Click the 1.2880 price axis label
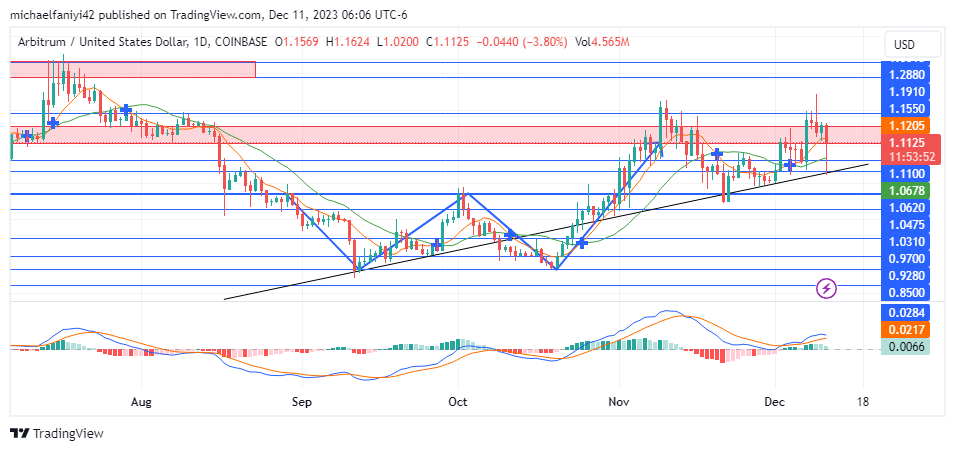This screenshot has height=451, width=955. pos(907,76)
